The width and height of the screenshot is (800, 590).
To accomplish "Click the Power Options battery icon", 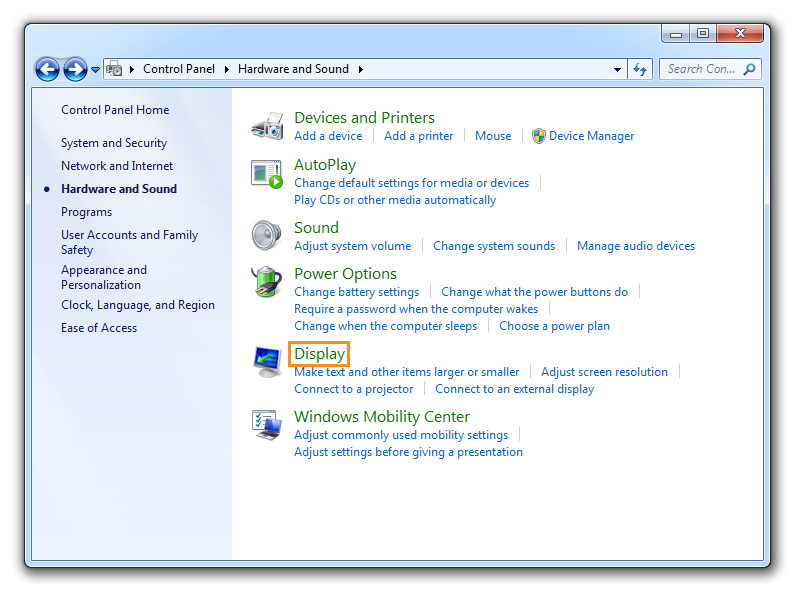I will [x=267, y=281].
